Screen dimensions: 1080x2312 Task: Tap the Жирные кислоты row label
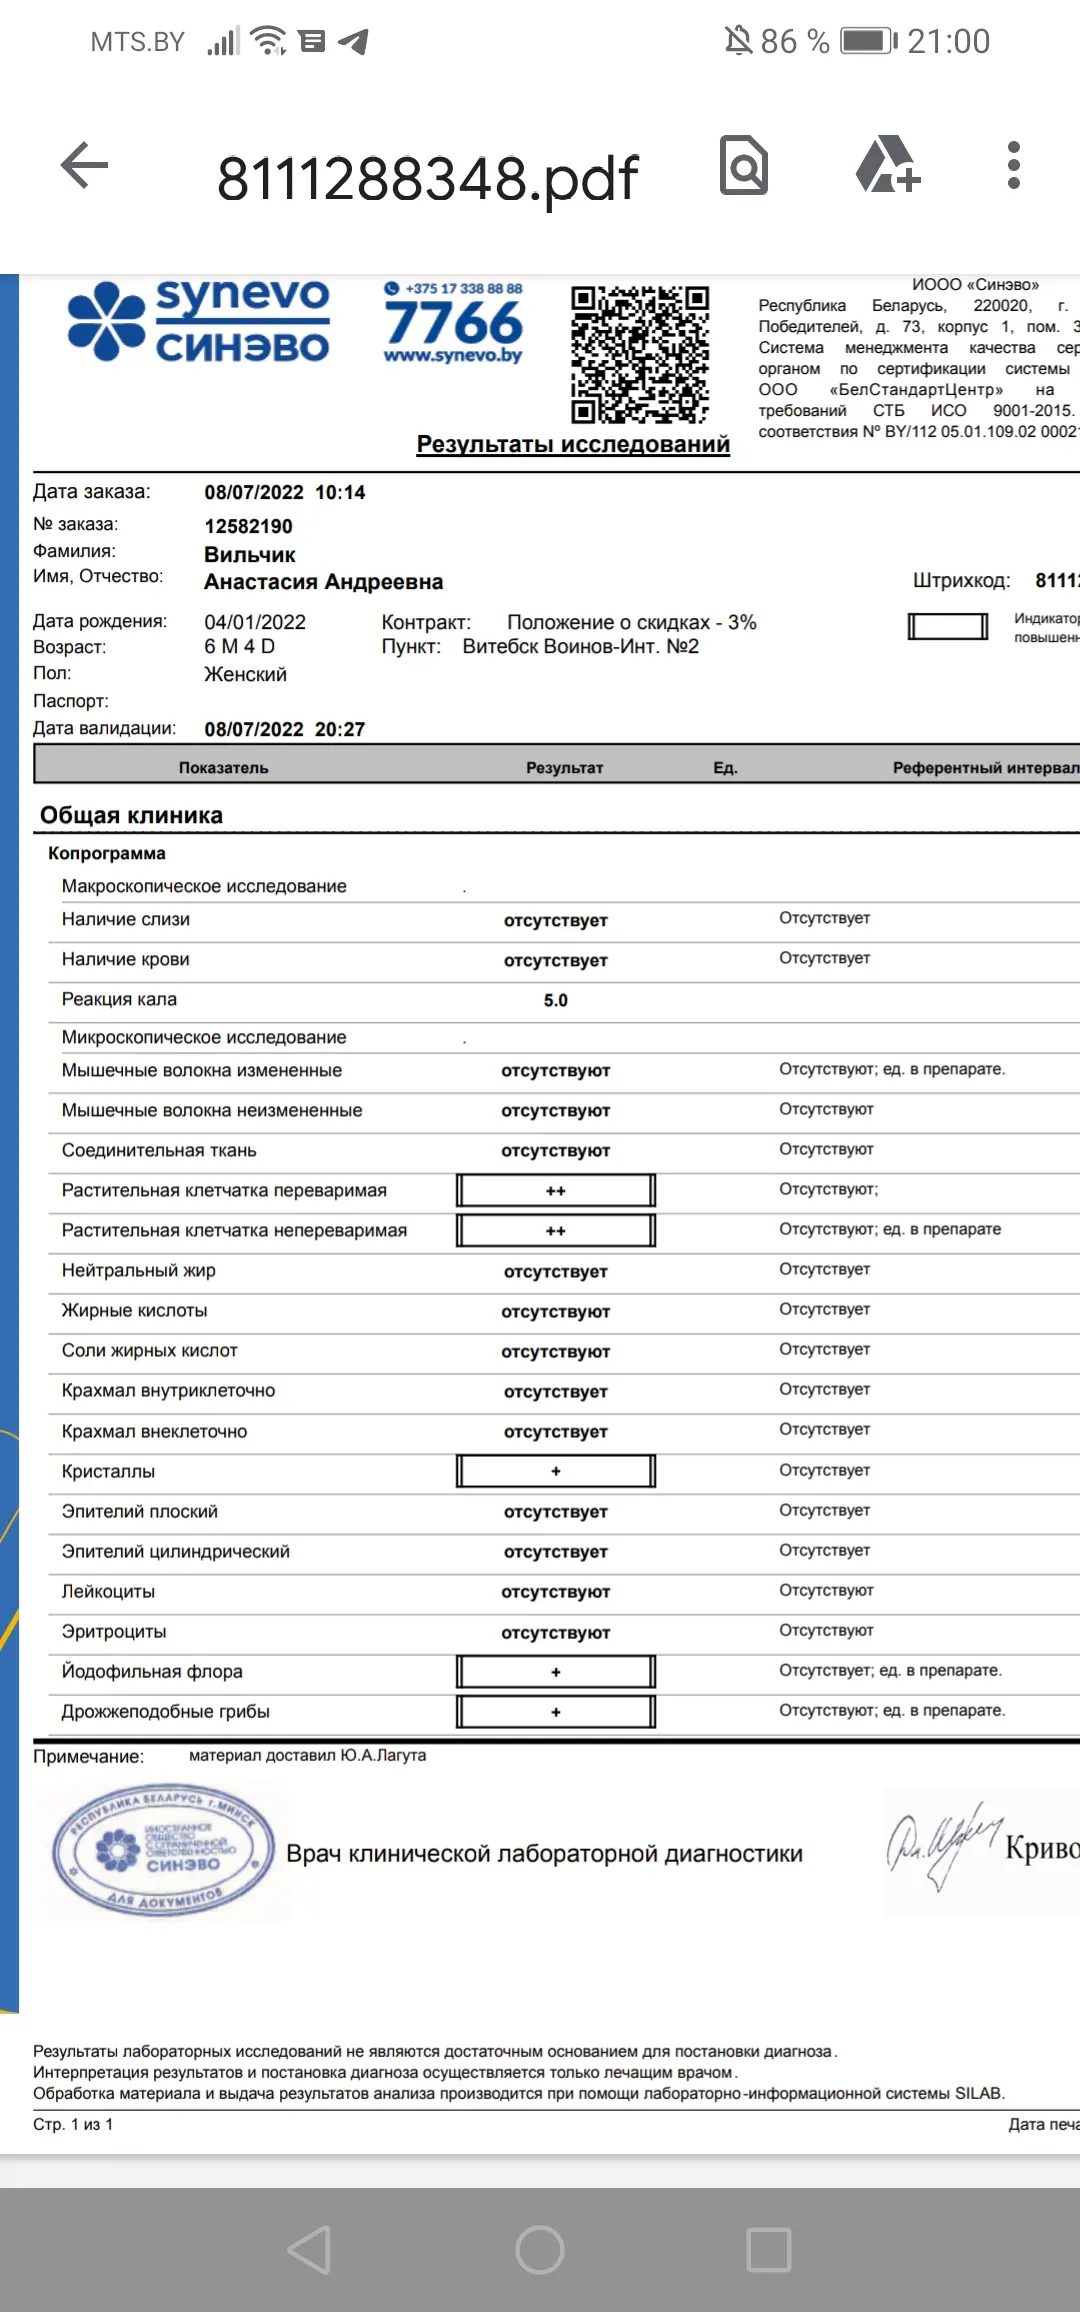[x=135, y=1310]
